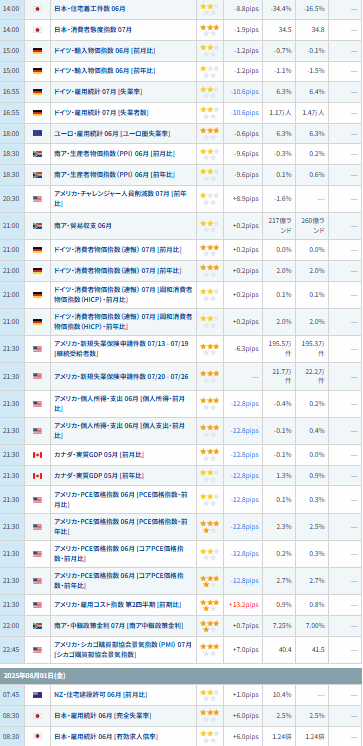Image resolution: width=363 pixels, height=746 pixels.
Task: Click Germany flag beside ドイツ・雇用統計 [失業率]
Action: [38, 91]
